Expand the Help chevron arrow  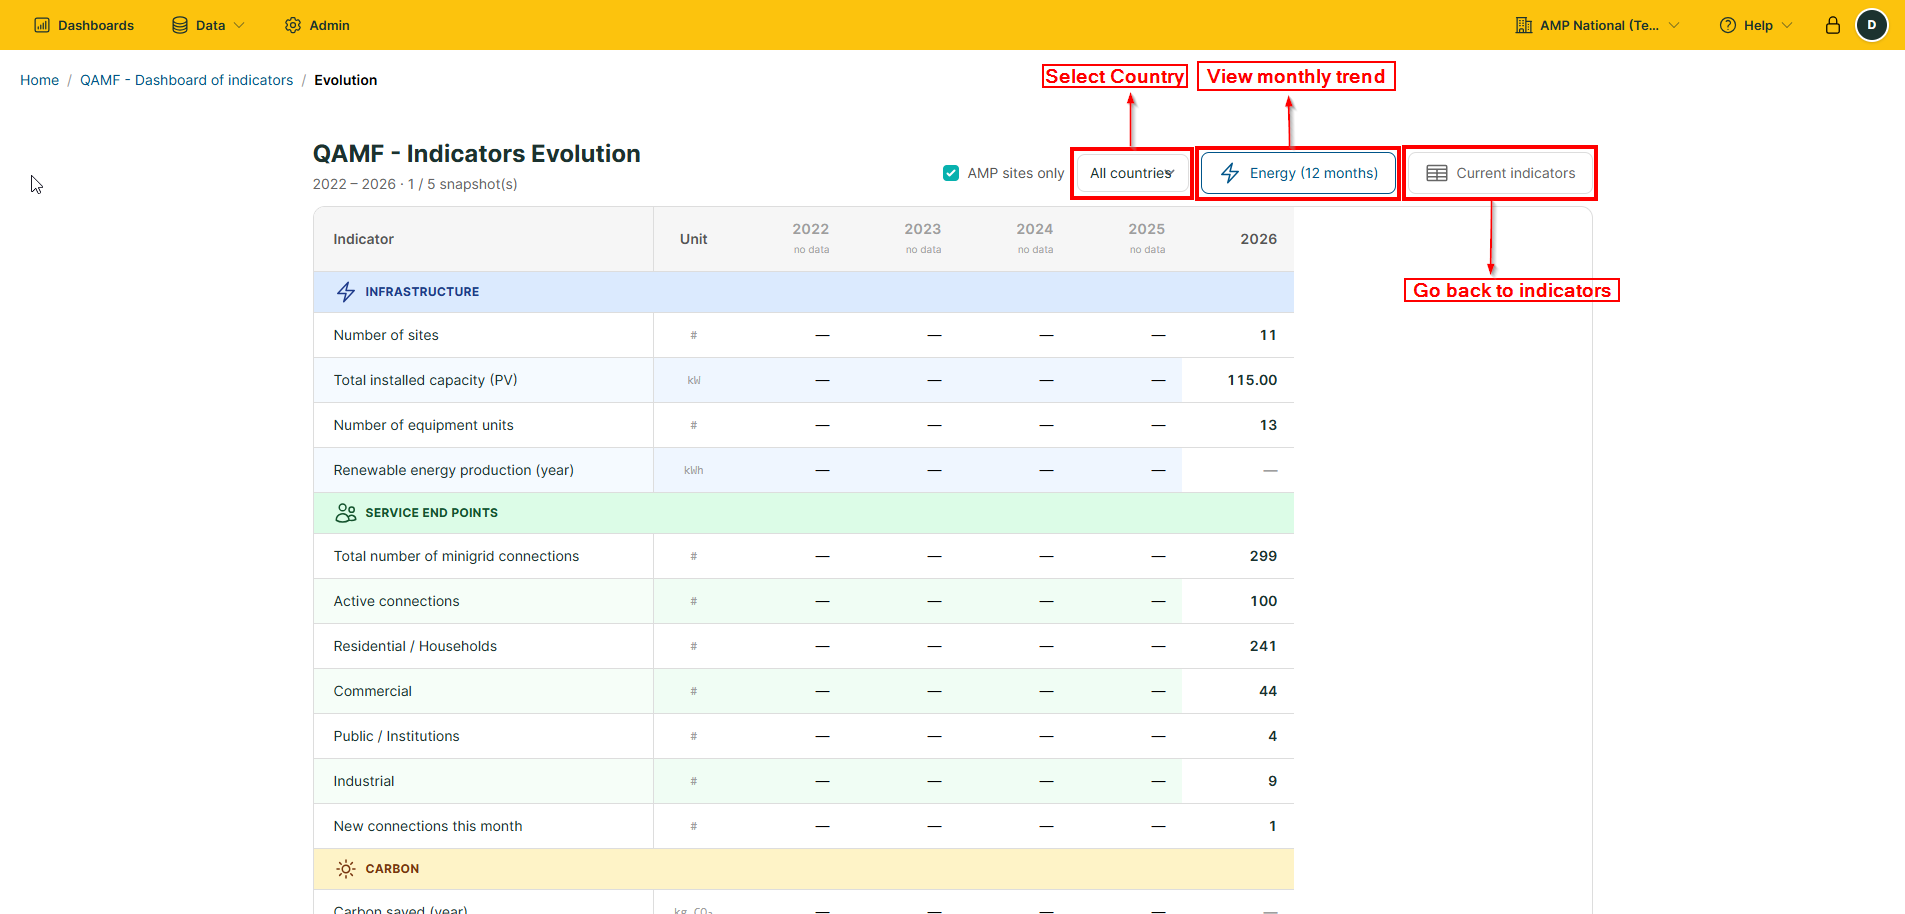(1787, 25)
